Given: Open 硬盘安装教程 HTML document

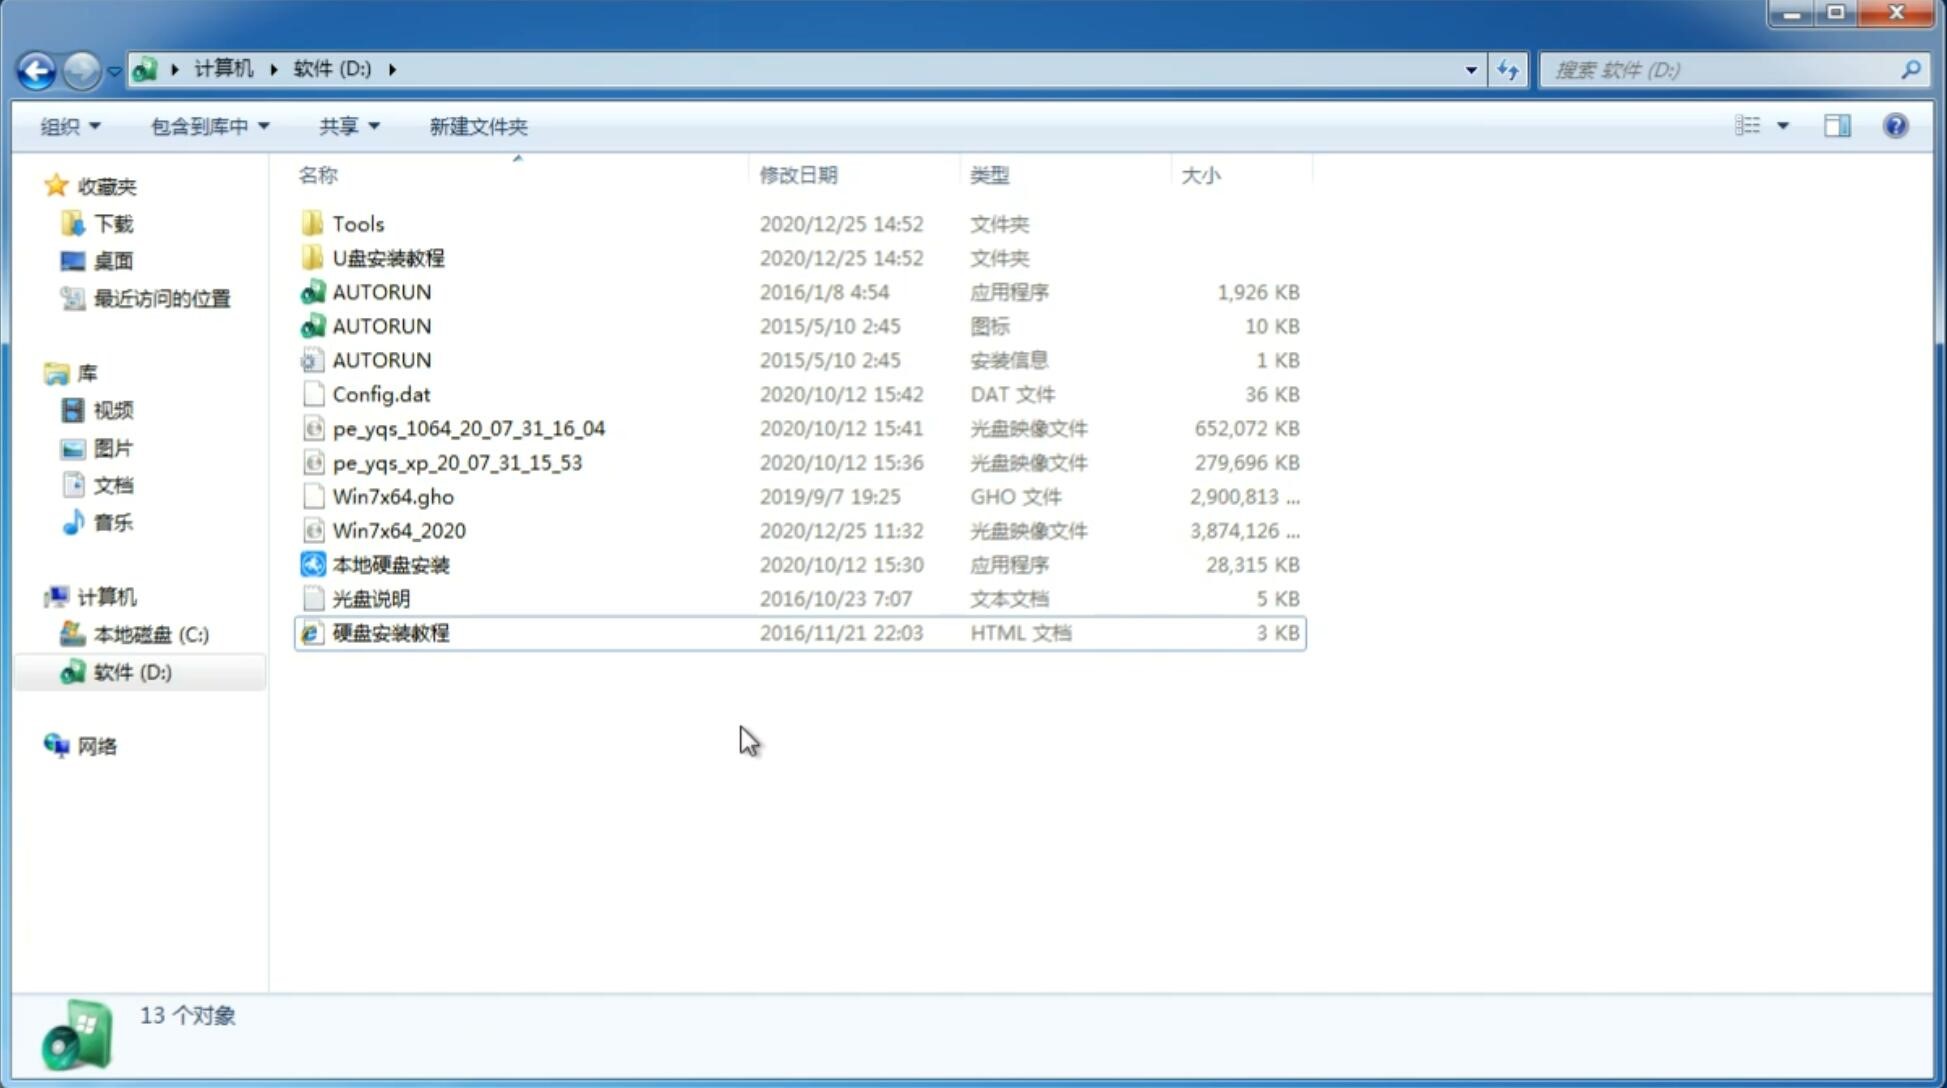Looking at the screenshot, I should pyautogui.click(x=390, y=632).
